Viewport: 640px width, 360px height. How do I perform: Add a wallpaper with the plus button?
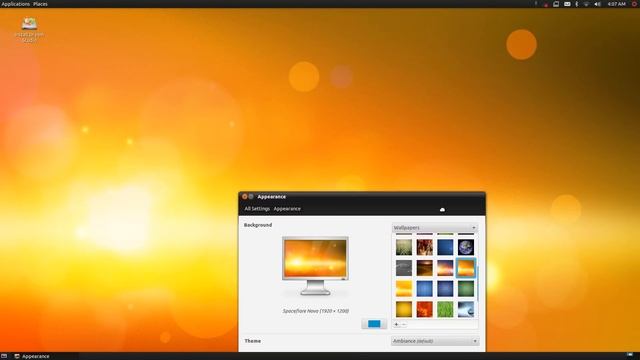pyautogui.click(x=396, y=324)
